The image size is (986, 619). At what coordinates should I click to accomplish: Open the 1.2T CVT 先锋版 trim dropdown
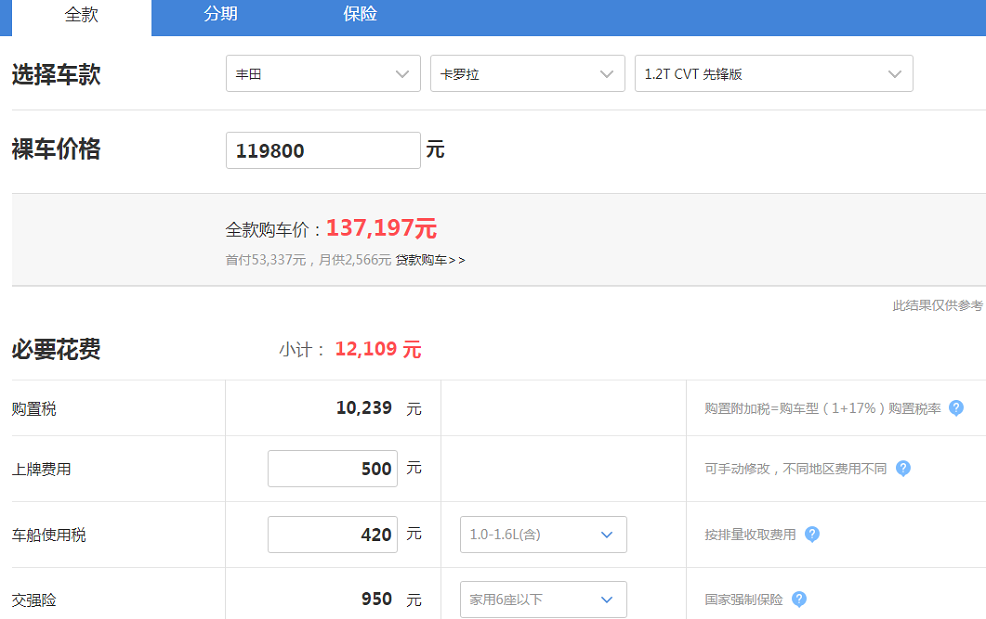tap(773, 74)
